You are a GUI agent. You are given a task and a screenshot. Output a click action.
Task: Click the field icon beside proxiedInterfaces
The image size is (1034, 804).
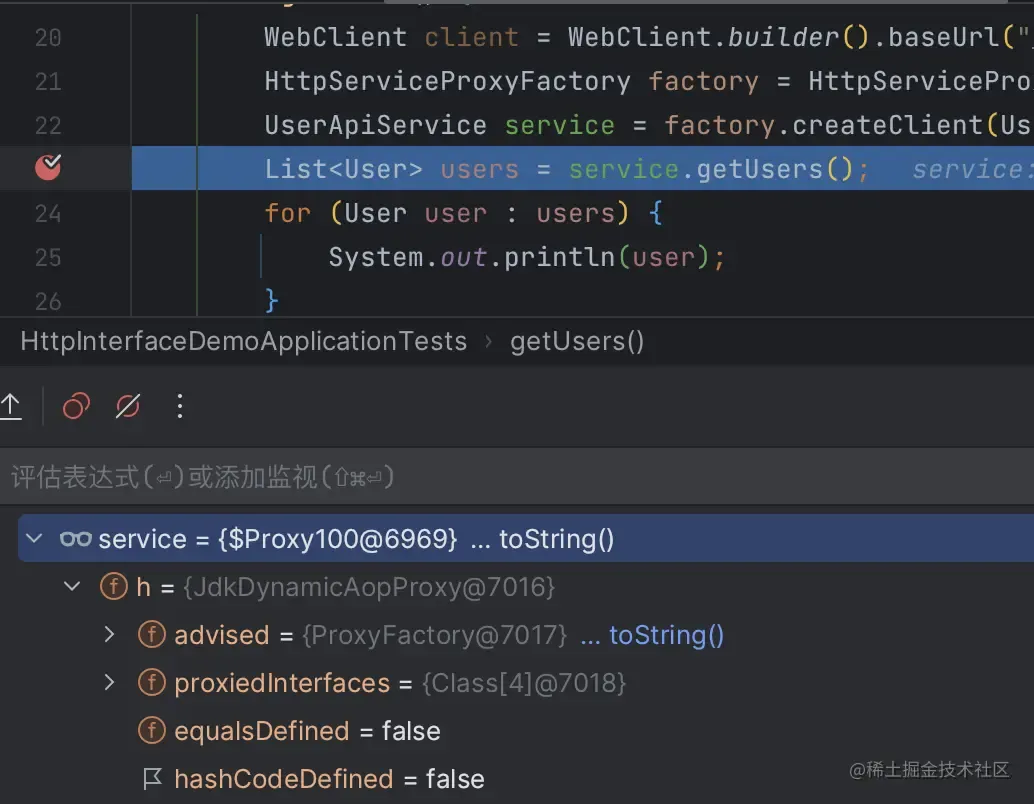click(x=152, y=683)
